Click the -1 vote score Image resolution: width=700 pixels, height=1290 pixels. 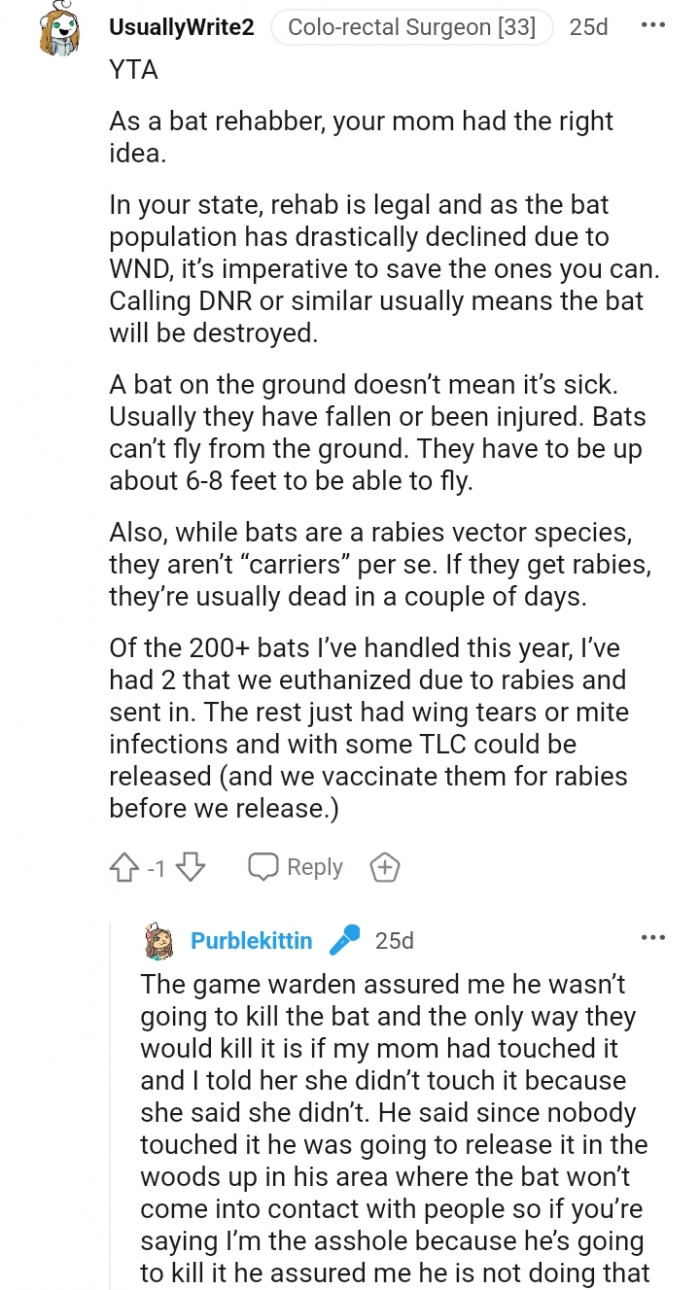[x=156, y=869]
